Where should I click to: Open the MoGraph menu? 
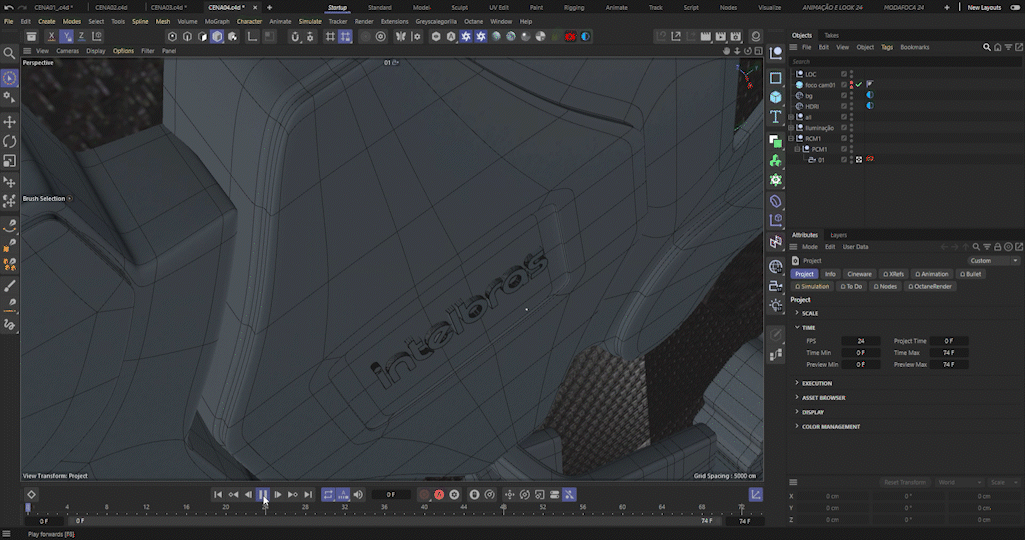click(x=217, y=22)
